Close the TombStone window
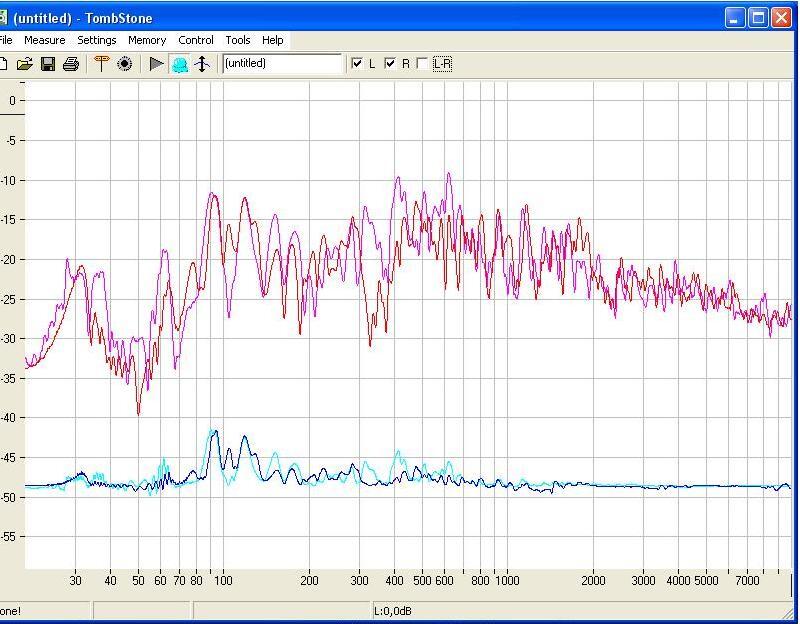 point(782,18)
